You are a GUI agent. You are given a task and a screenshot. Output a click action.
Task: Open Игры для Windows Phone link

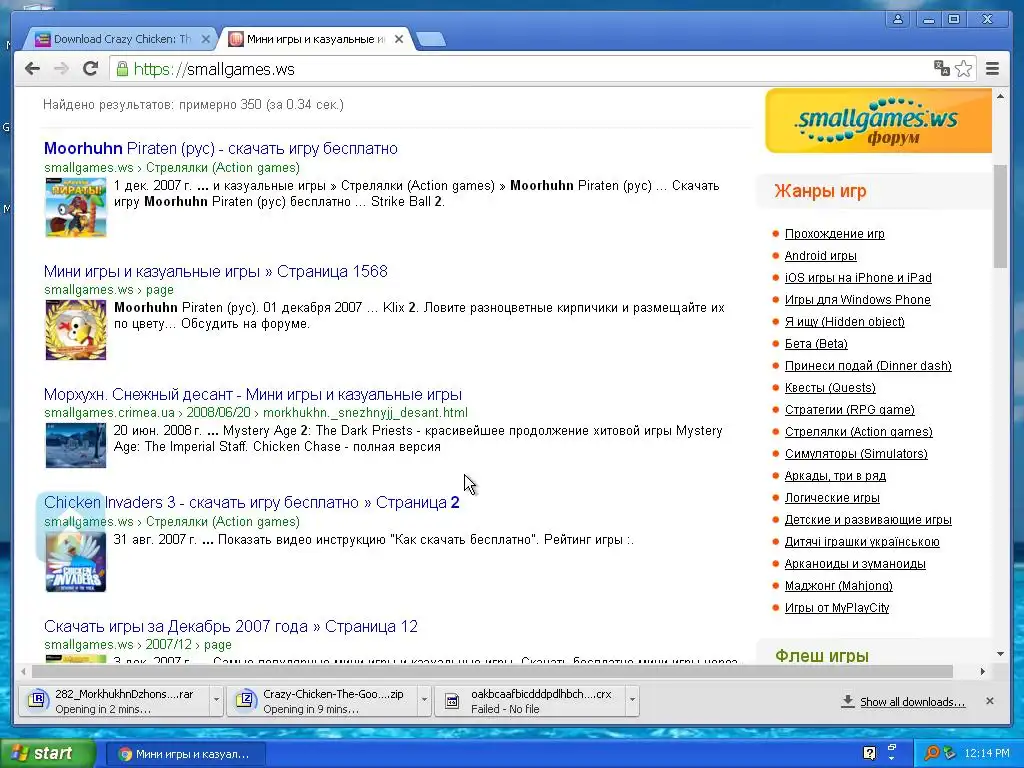(x=857, y=300)
